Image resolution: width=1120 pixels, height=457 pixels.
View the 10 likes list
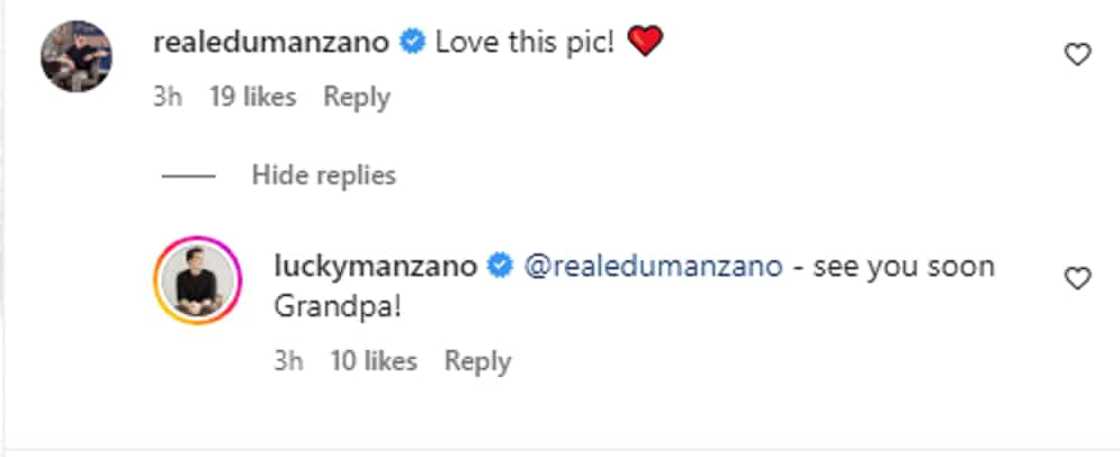coord(373,361)
